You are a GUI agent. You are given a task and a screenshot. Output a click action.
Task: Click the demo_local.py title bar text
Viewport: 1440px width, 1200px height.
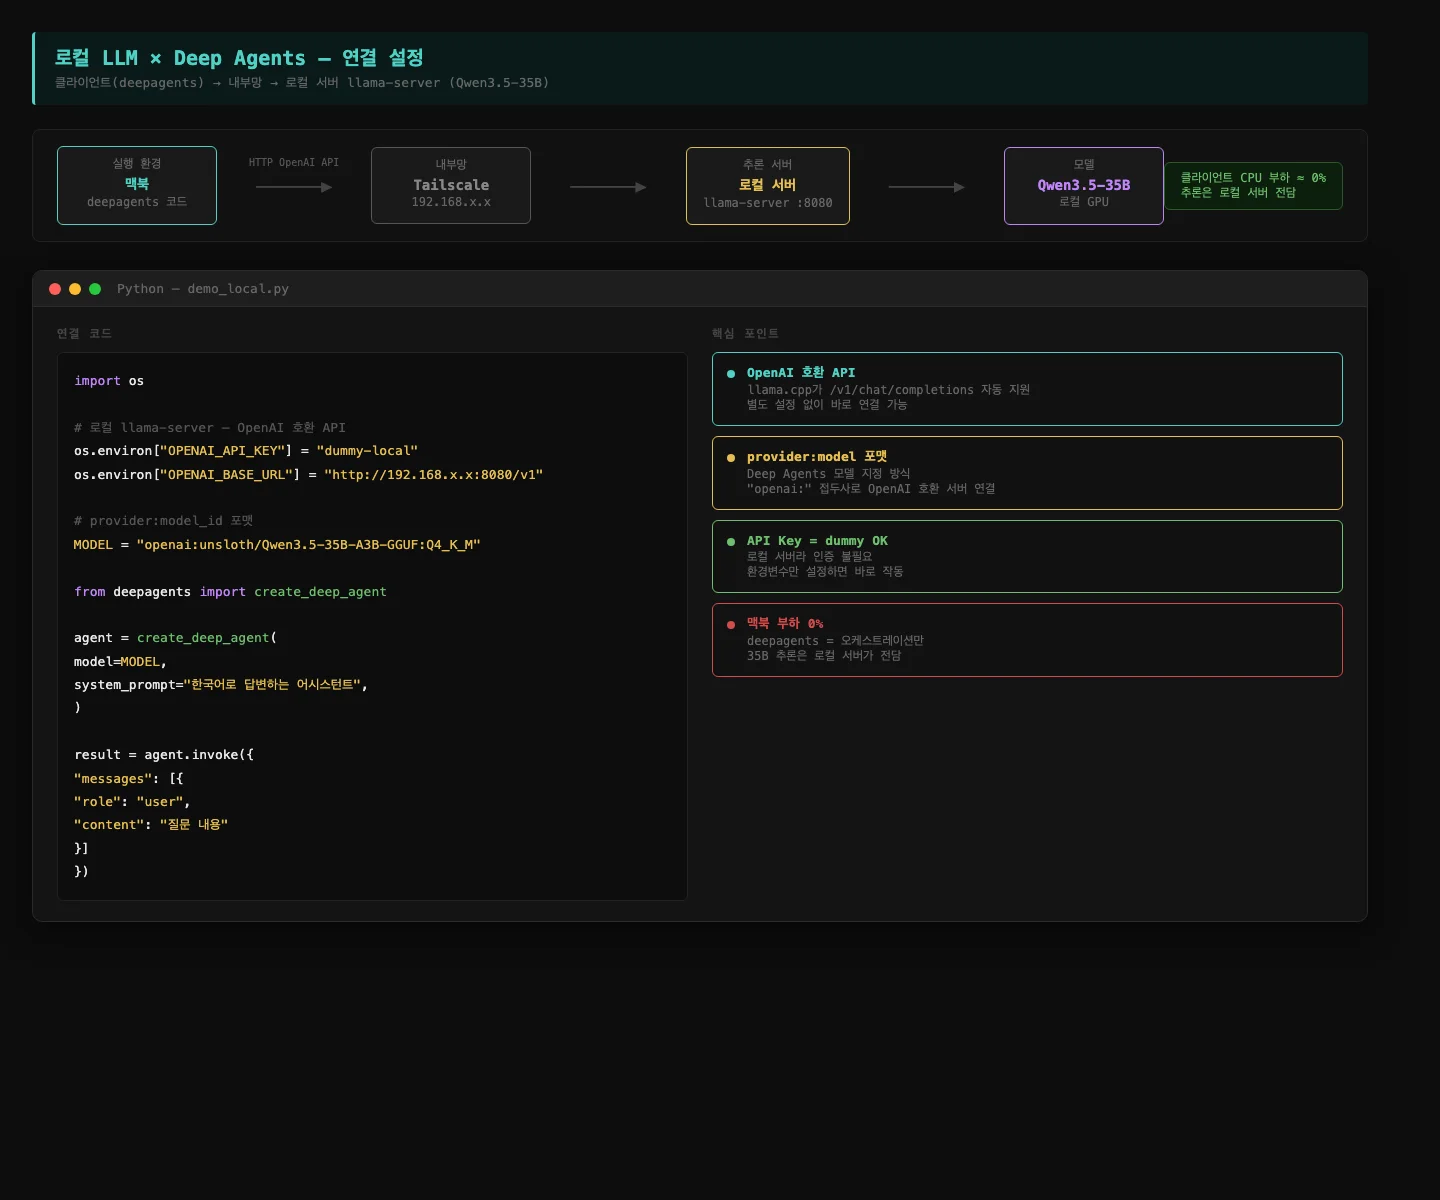(x=202, y=289)
